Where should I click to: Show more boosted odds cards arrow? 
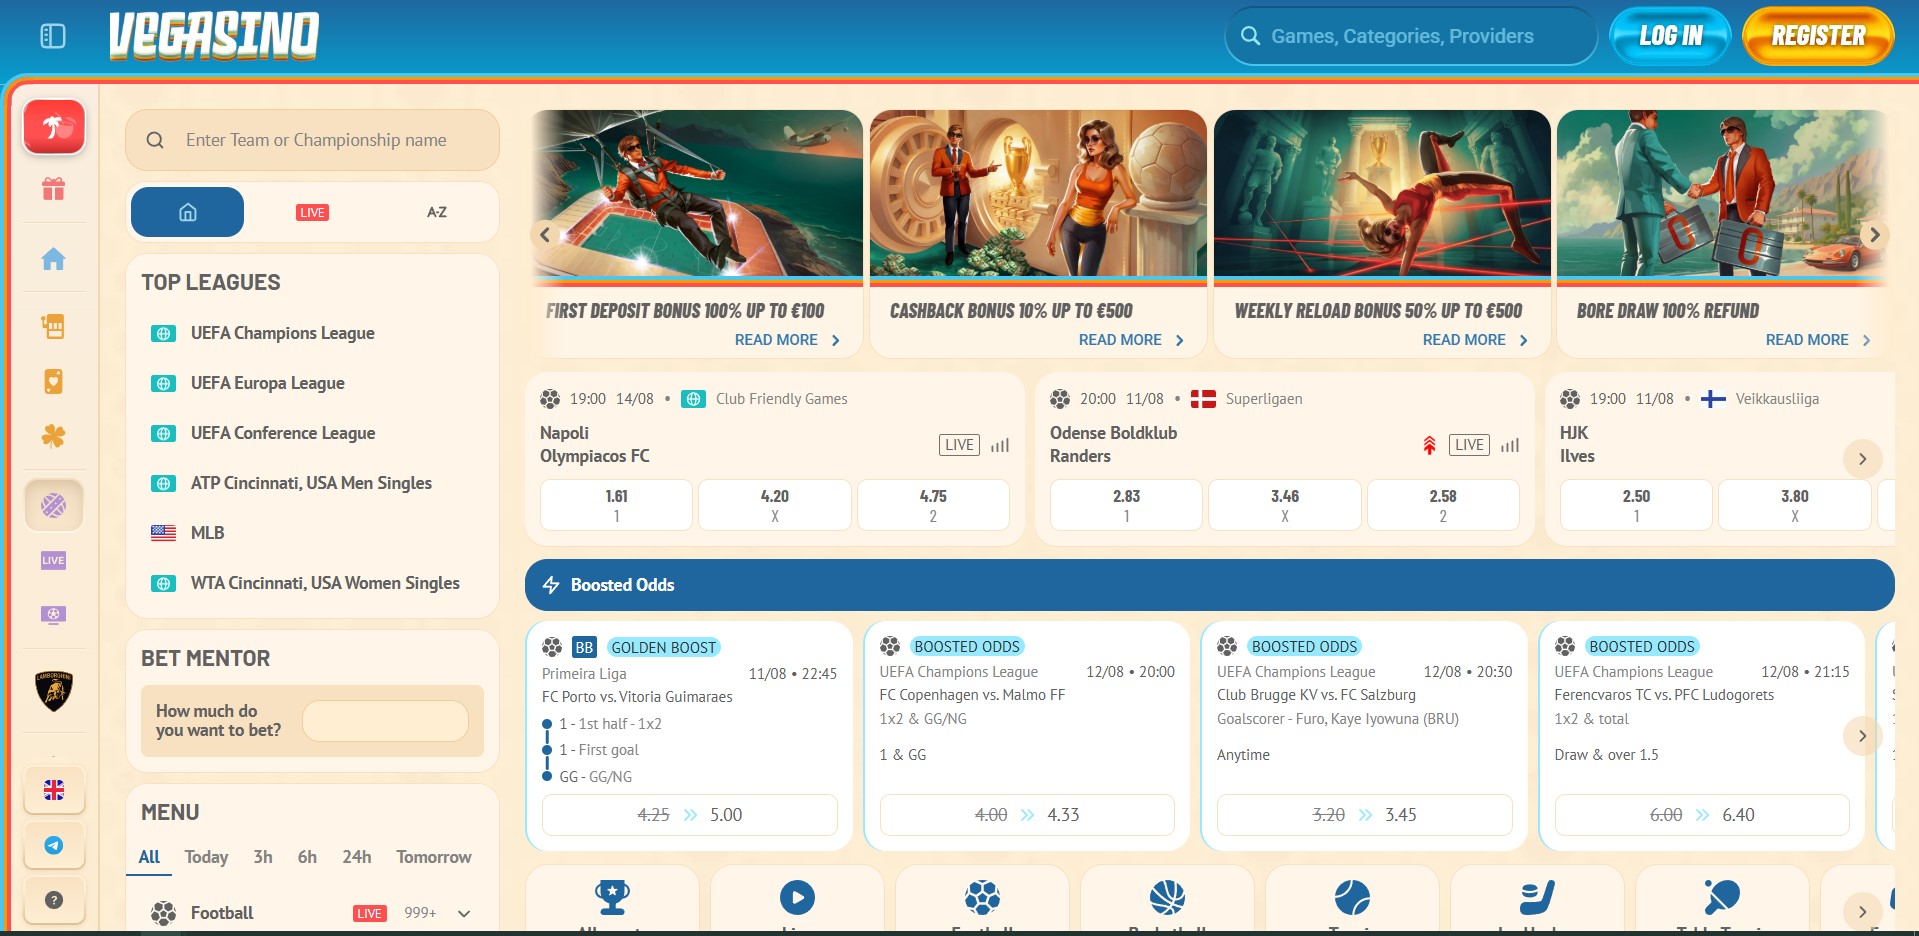click(x=1862, y=736)
